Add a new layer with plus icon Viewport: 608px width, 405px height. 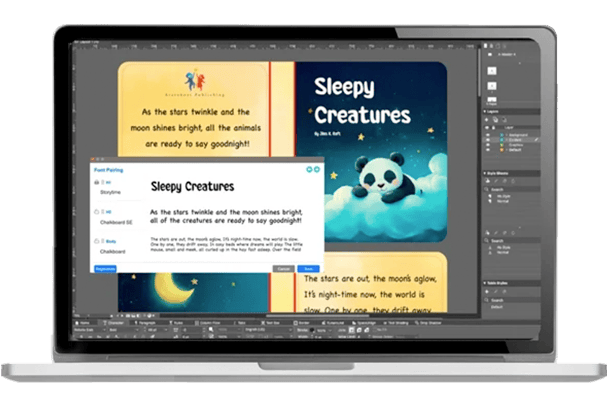pyautogui.click(x=487, y=119)
